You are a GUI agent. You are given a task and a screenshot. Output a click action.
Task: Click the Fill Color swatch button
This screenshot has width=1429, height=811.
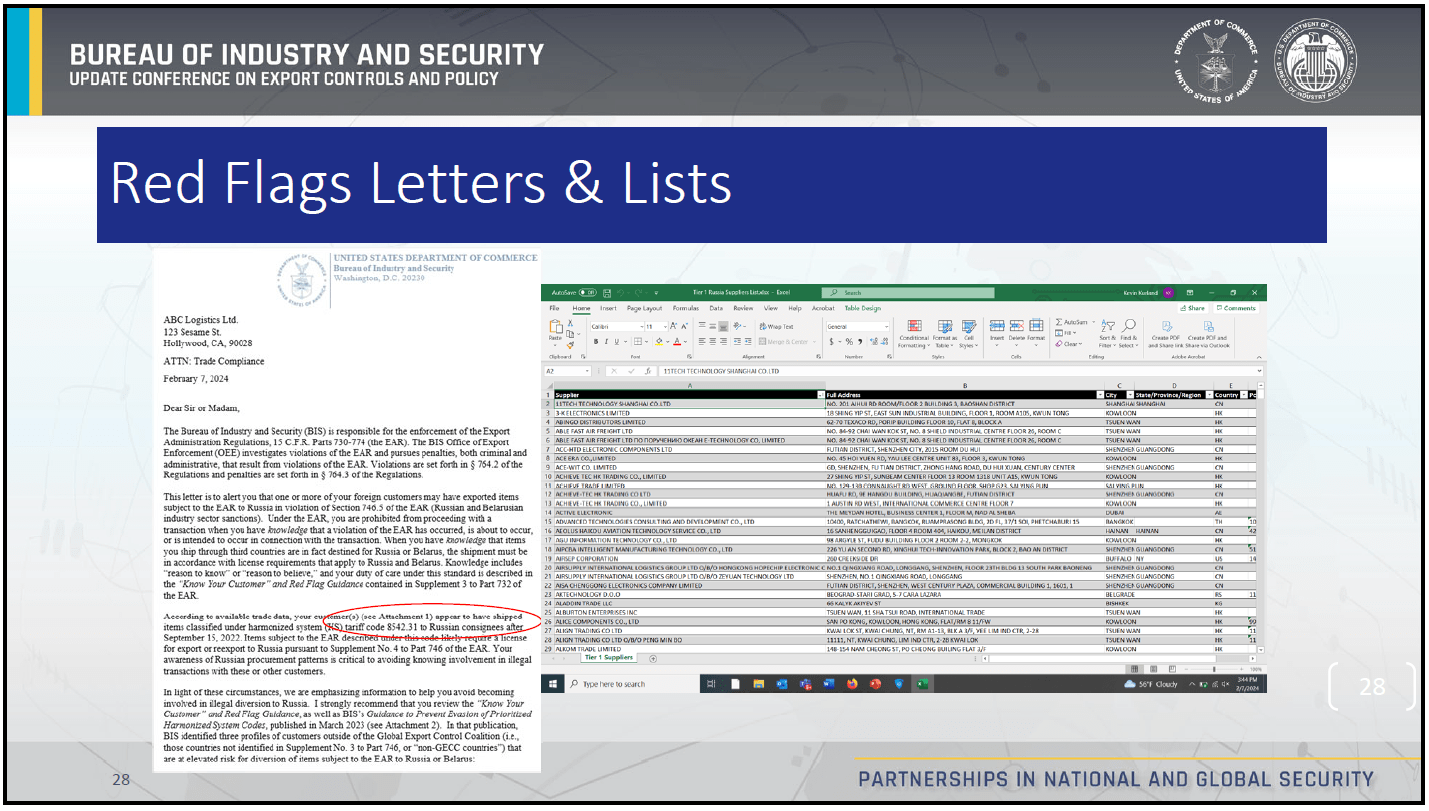[x=659, y=341]
